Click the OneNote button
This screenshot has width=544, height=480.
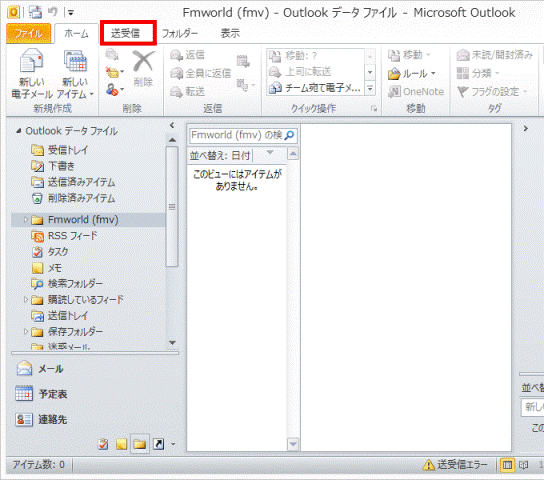[416, 92]
